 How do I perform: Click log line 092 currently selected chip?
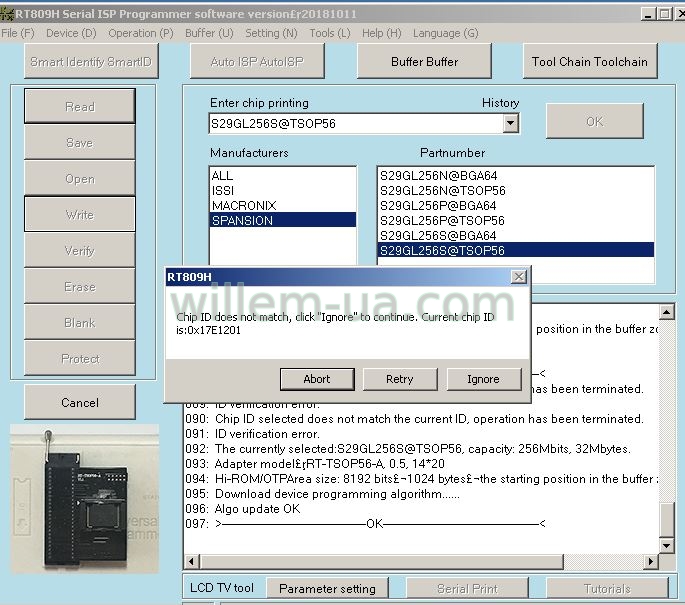(408, 449)
